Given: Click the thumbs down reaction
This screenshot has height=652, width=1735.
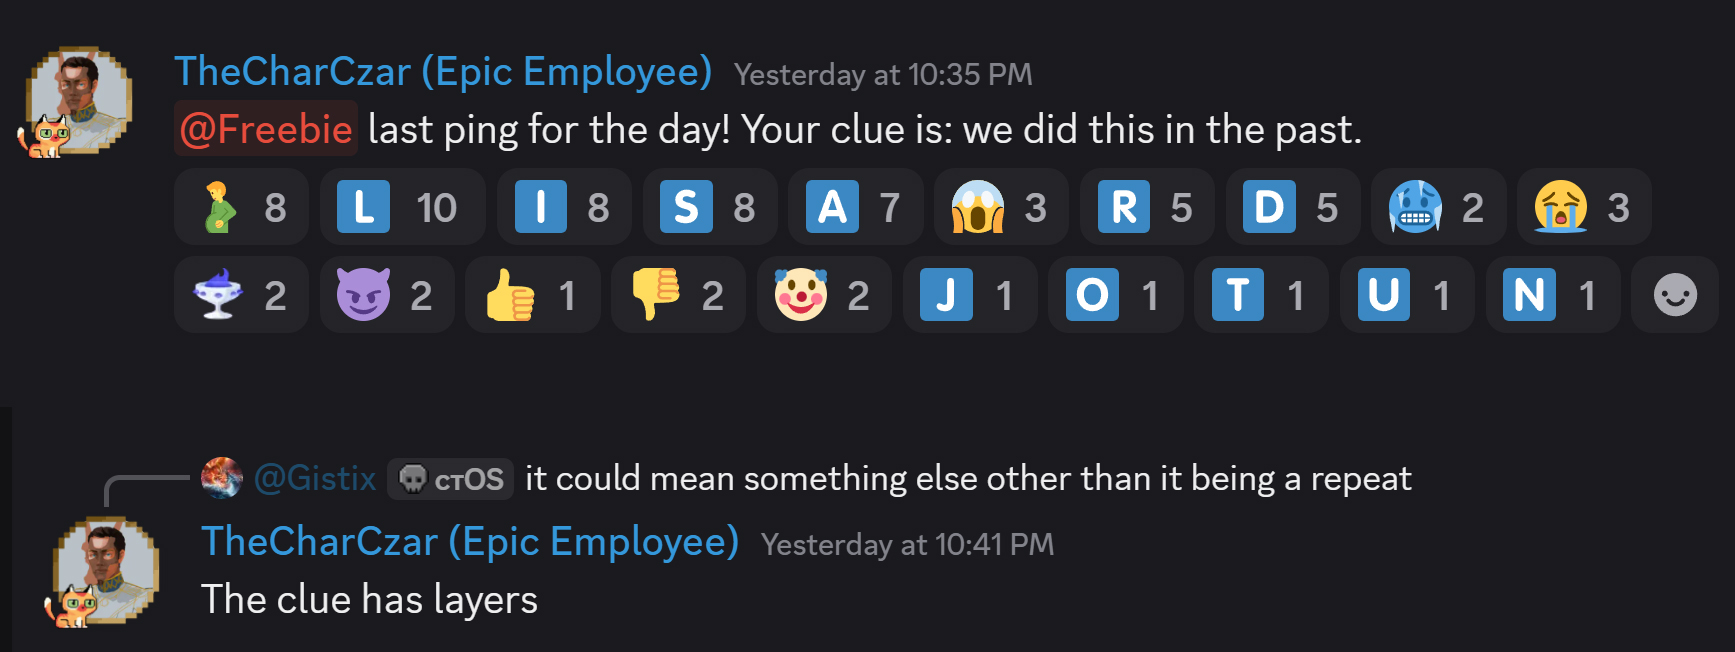Looking at the screenshot, I should [x=678, y=295].
